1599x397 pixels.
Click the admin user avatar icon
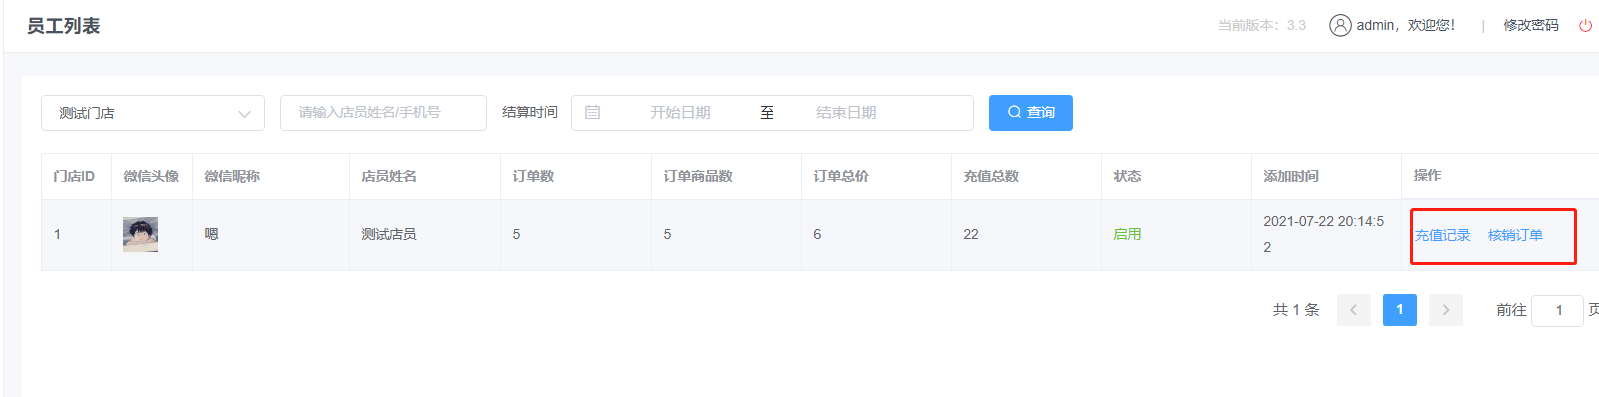click(x=1340, y=25)
